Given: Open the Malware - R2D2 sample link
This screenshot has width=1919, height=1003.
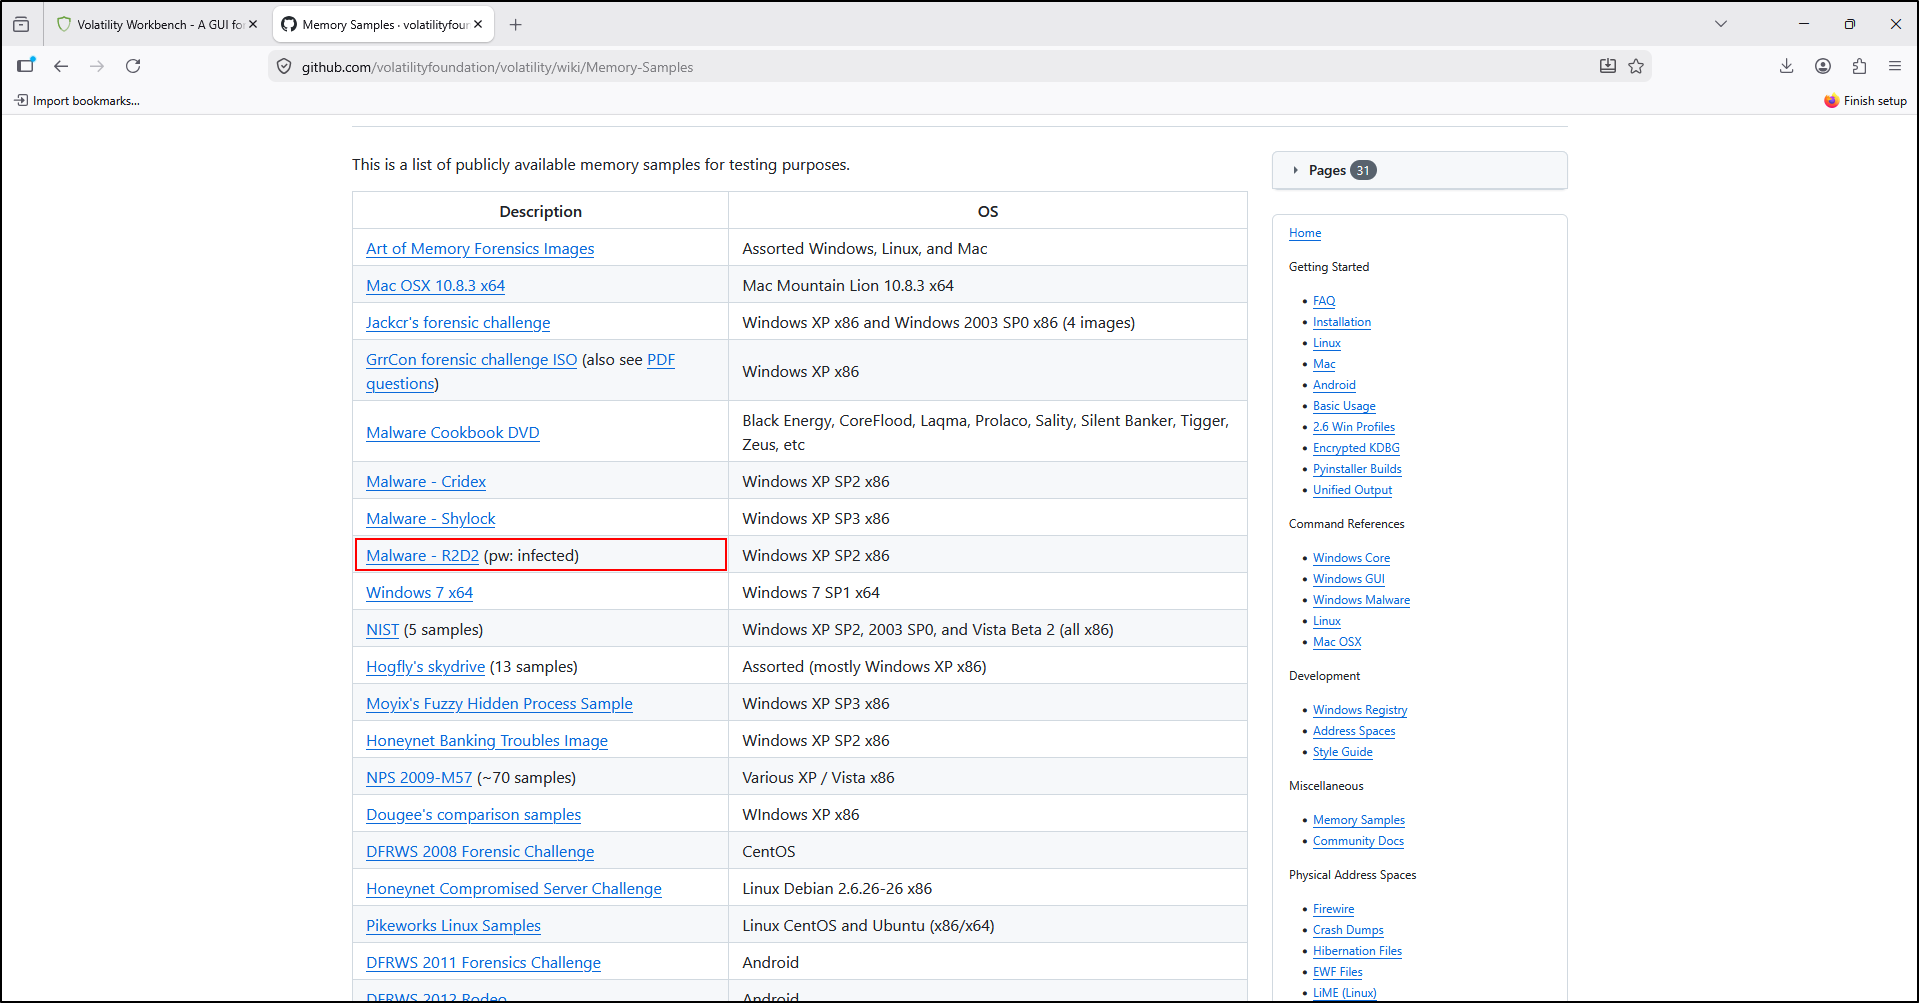Looking at the screenshot, I should (422, 556).
